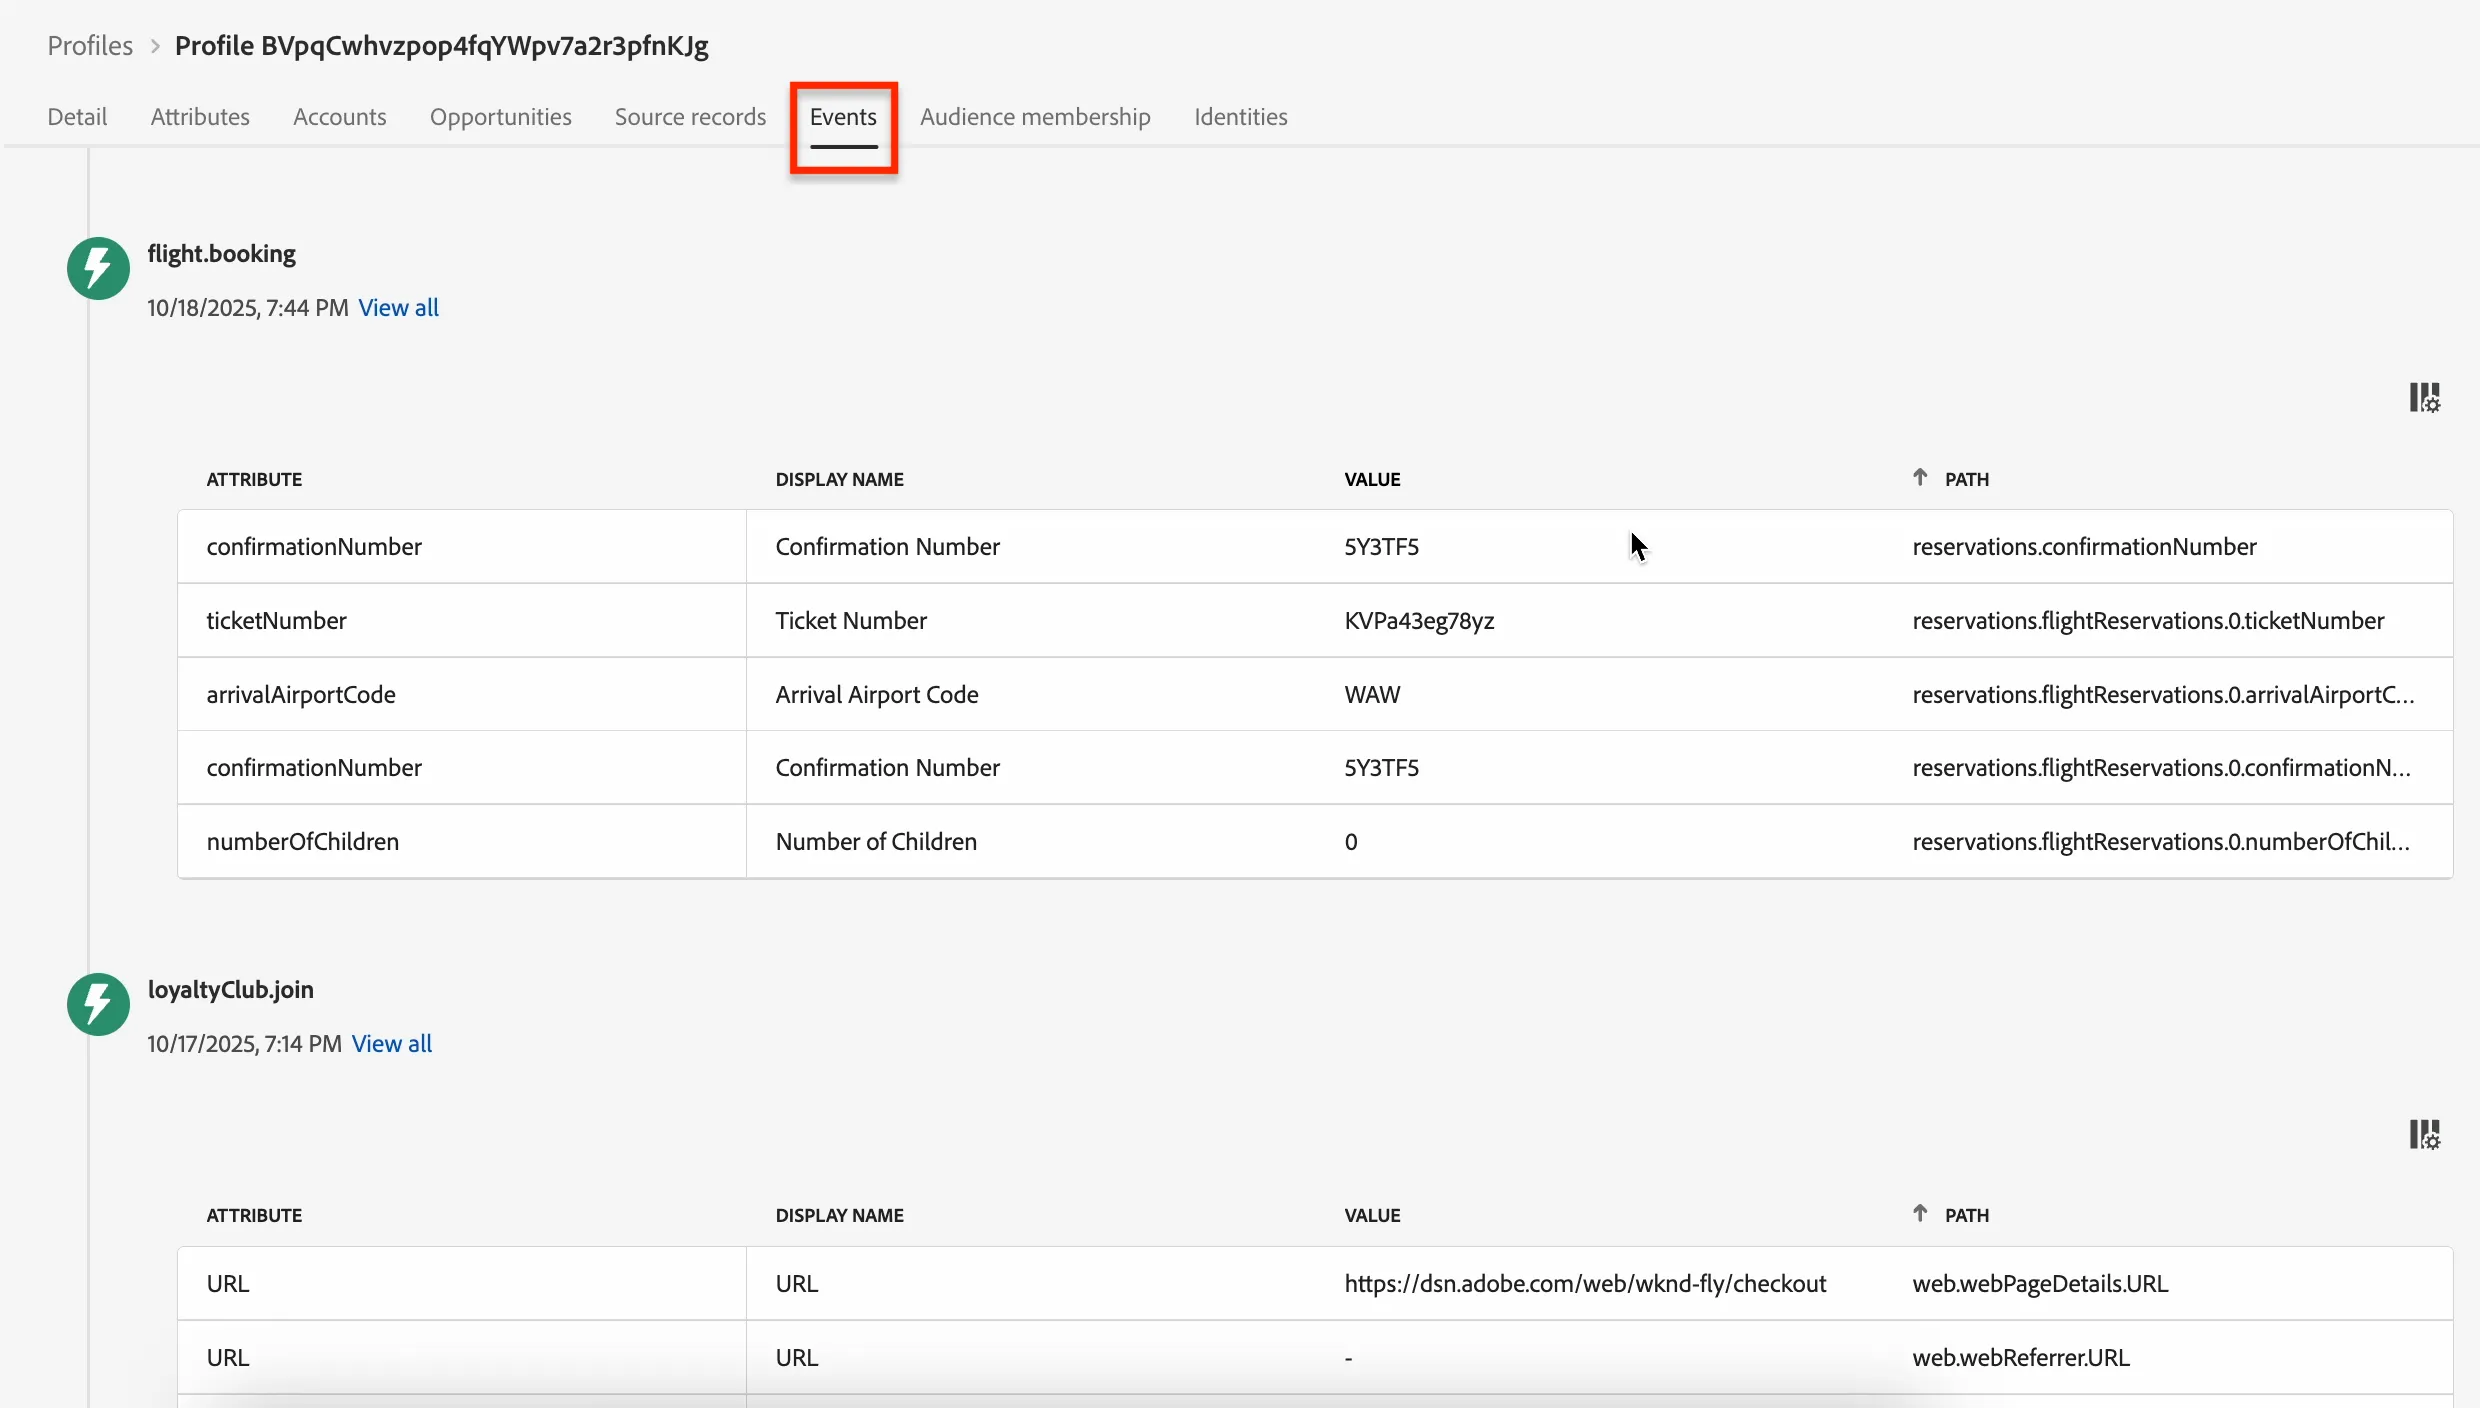Click ATTRIBUTE header in loyaltyClub.join table
Screen dimensions: 2480x1408
tap(254, 1215)
